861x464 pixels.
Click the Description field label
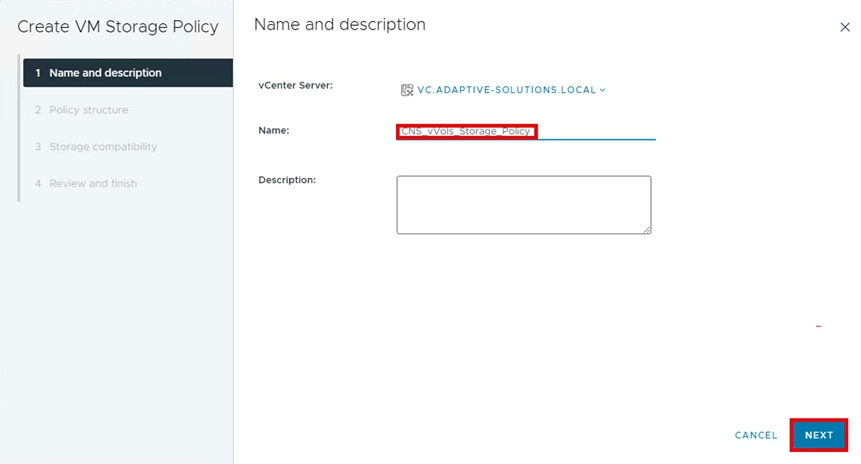[287, 179]
